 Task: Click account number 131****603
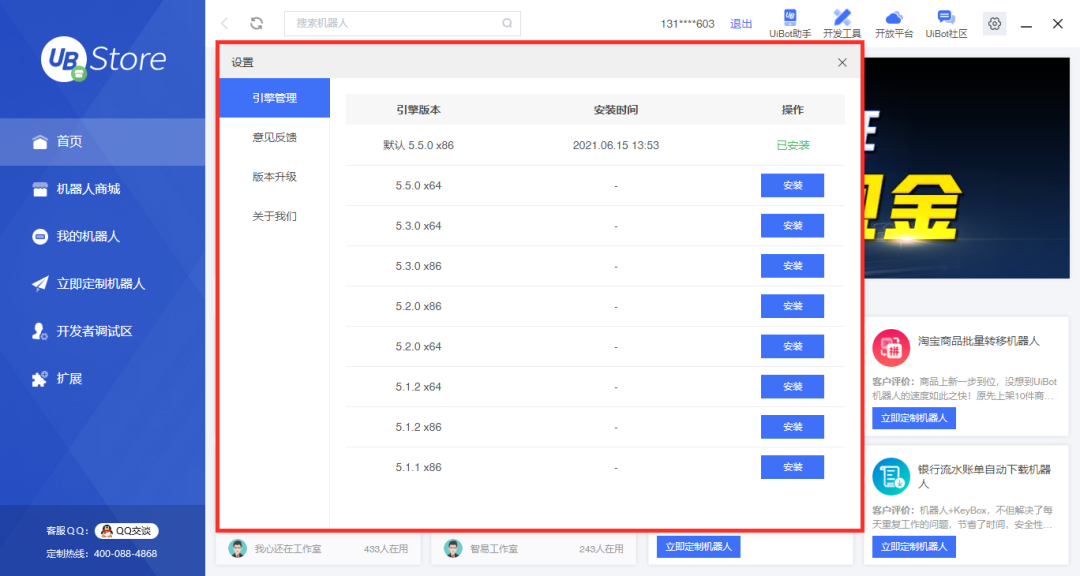pos(687,24)
